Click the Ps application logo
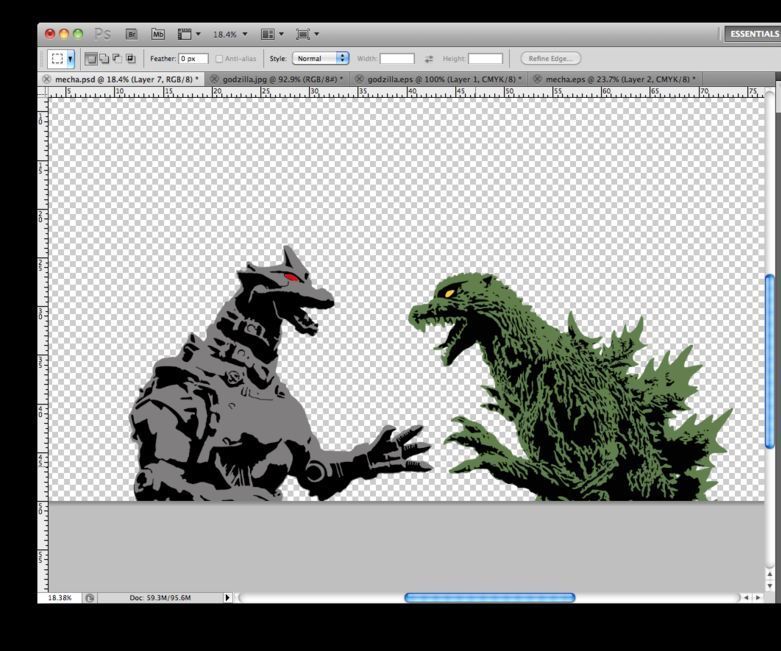781x651 pixels. pos(102,34)
